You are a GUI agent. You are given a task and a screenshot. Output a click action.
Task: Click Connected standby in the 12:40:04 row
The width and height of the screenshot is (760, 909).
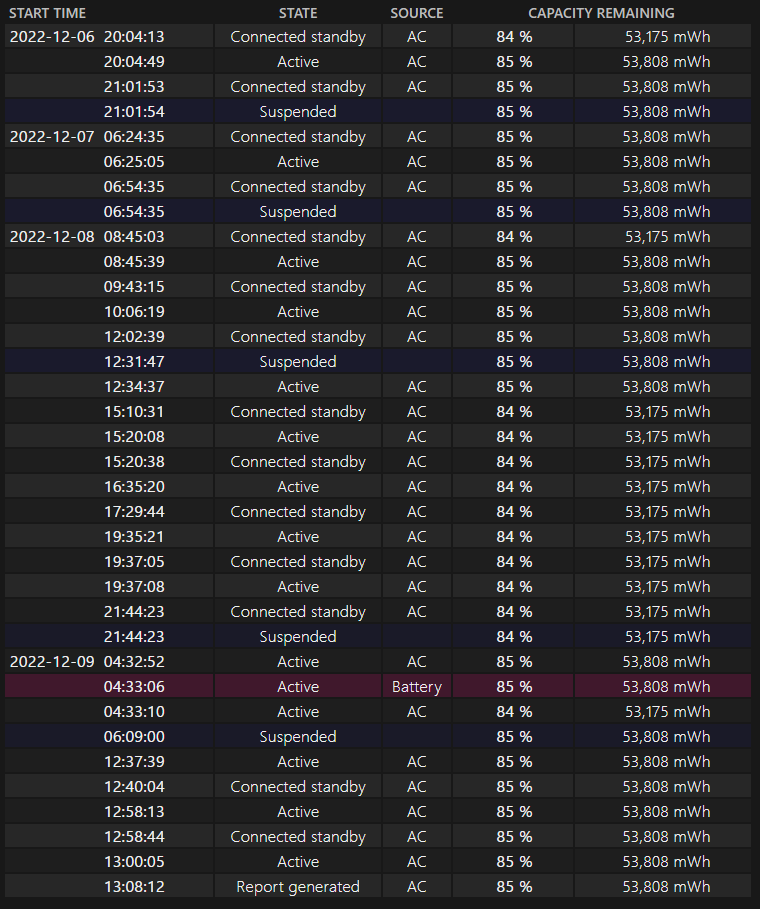coord(298,787)
